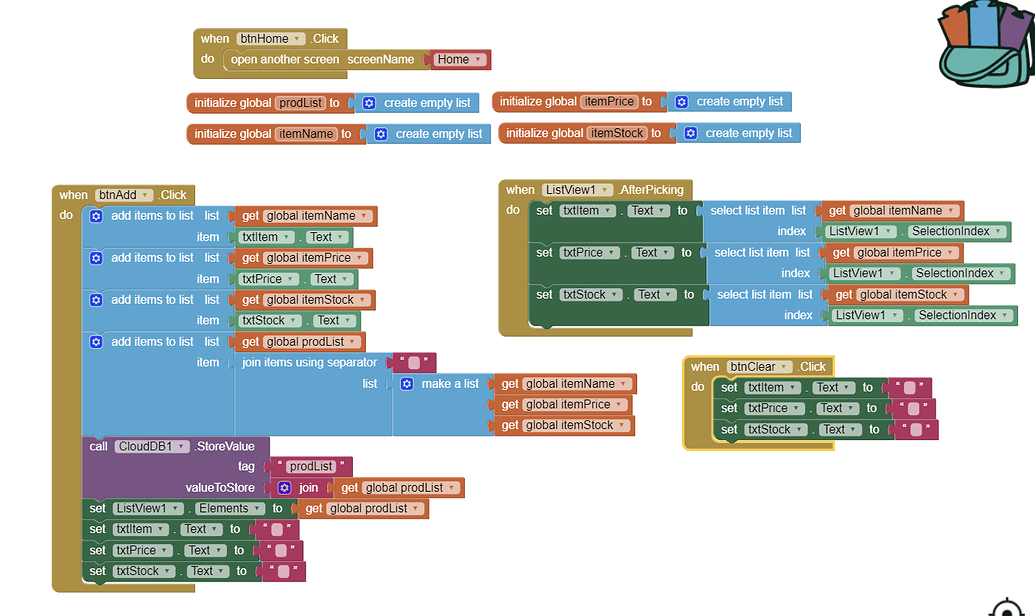Screen dimensions: 1035x616
Task: Click the gear on the first add items to list block
Action: [95, 215]
